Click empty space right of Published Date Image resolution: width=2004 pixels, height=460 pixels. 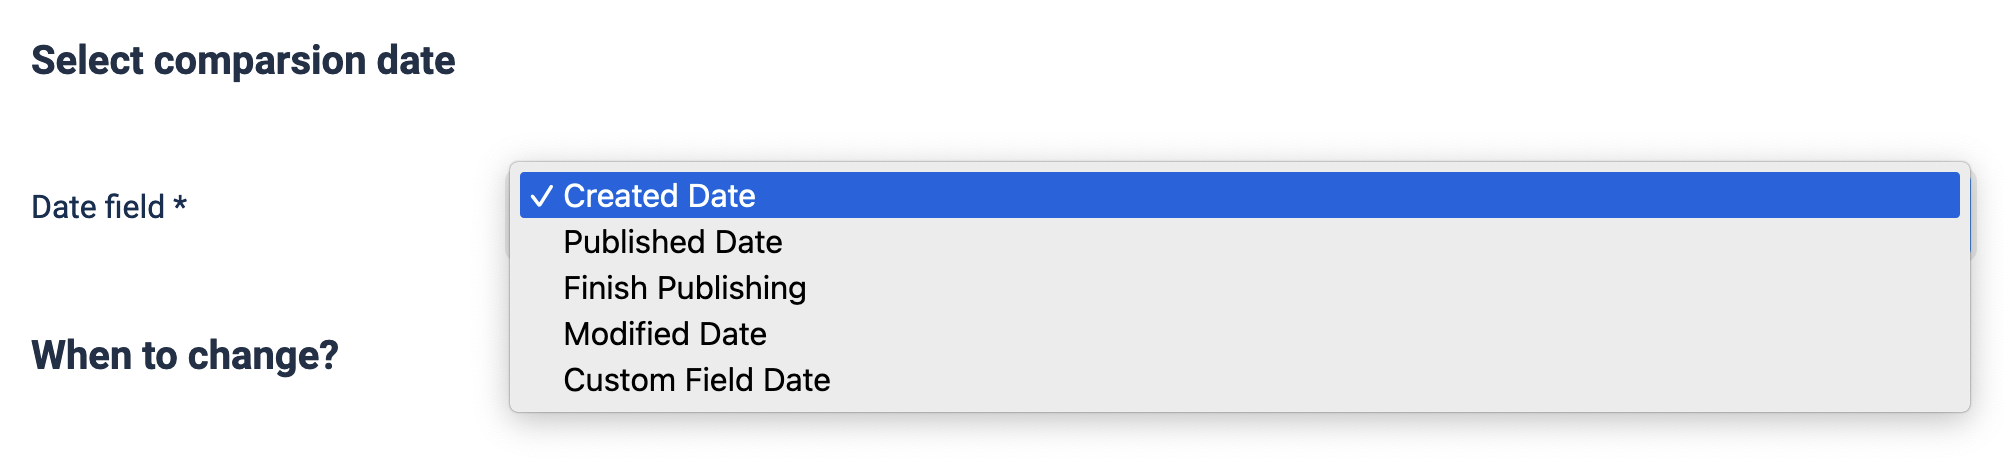(1300, 242)
